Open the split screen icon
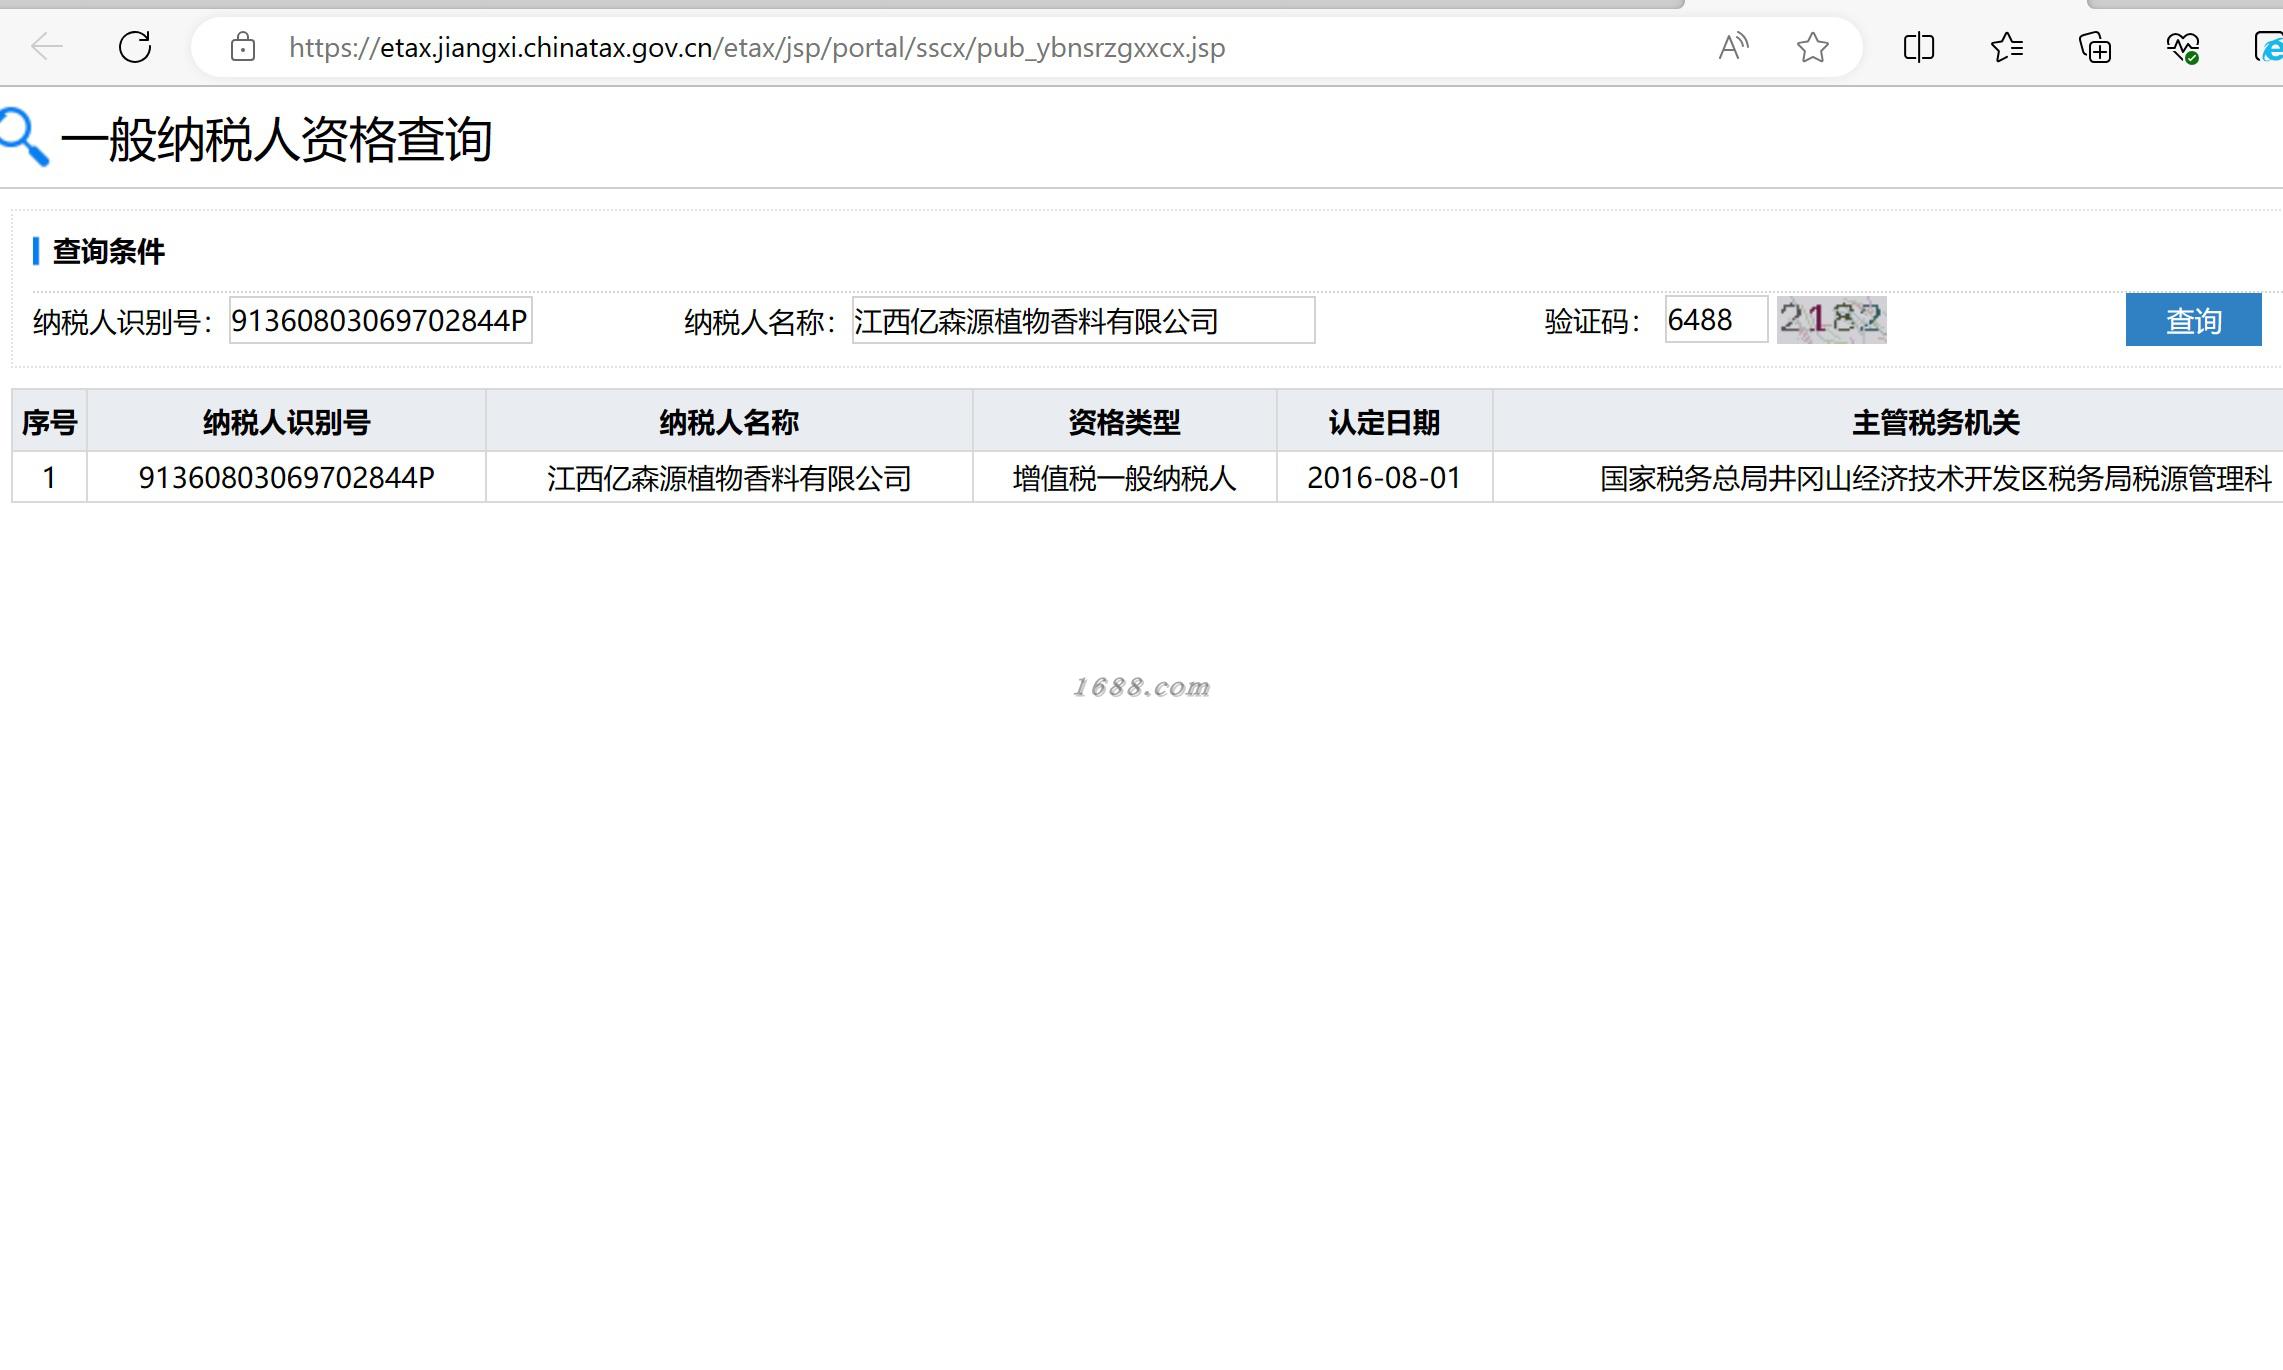The height and width of the screenshot is (1370, 2283). coord(1918,47)
